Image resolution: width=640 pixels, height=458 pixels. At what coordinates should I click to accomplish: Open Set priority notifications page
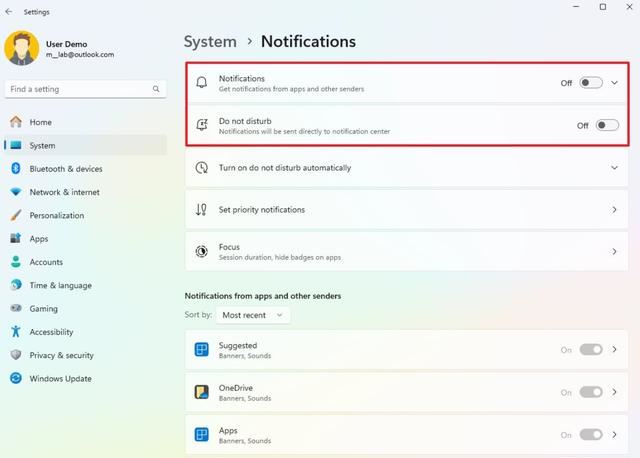point(407,210)
